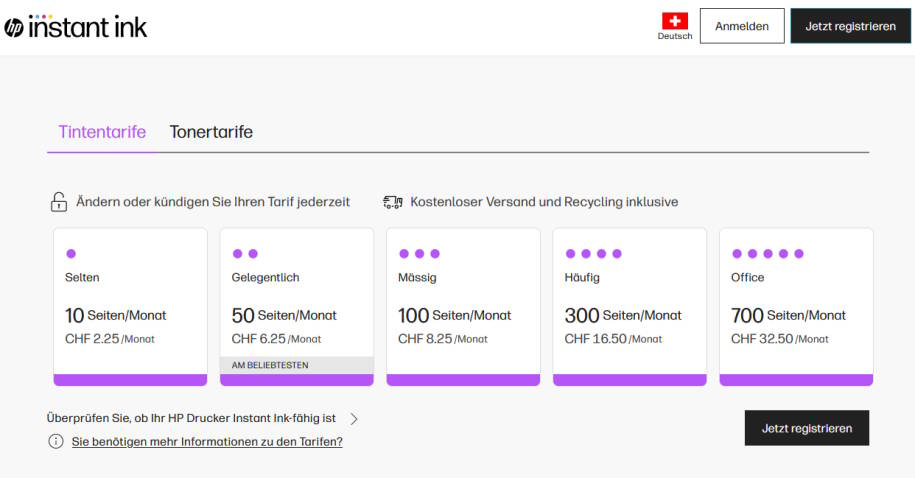Image resolution: width=915 pixels, height=478 pixels.
Task: Click the header Jetzt registrieren button
Action: (x=850, y=26)
